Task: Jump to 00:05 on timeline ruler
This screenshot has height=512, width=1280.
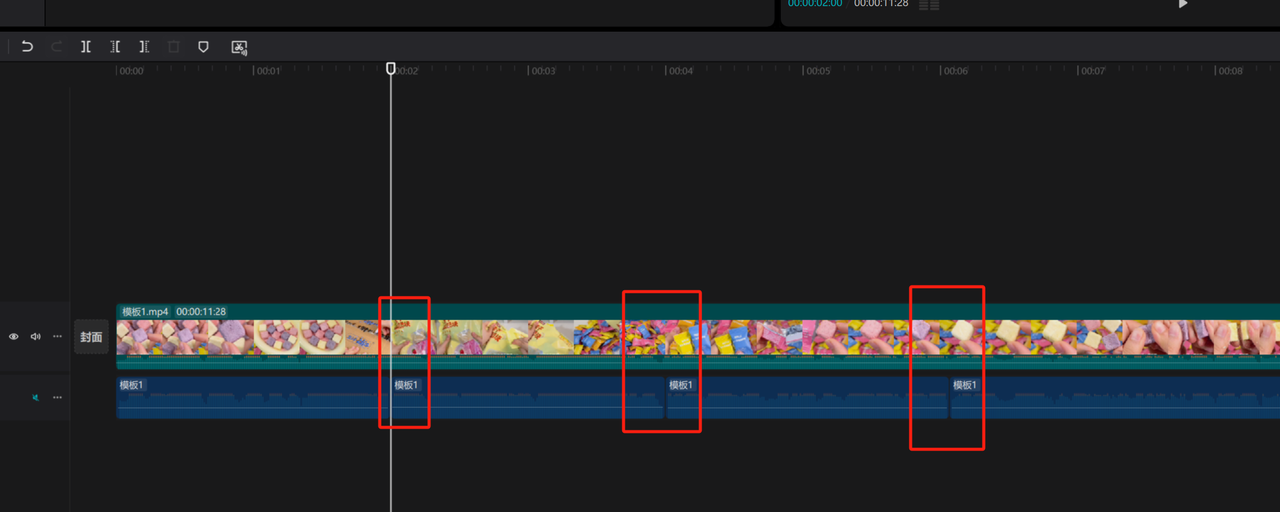Action: point(818,71)
